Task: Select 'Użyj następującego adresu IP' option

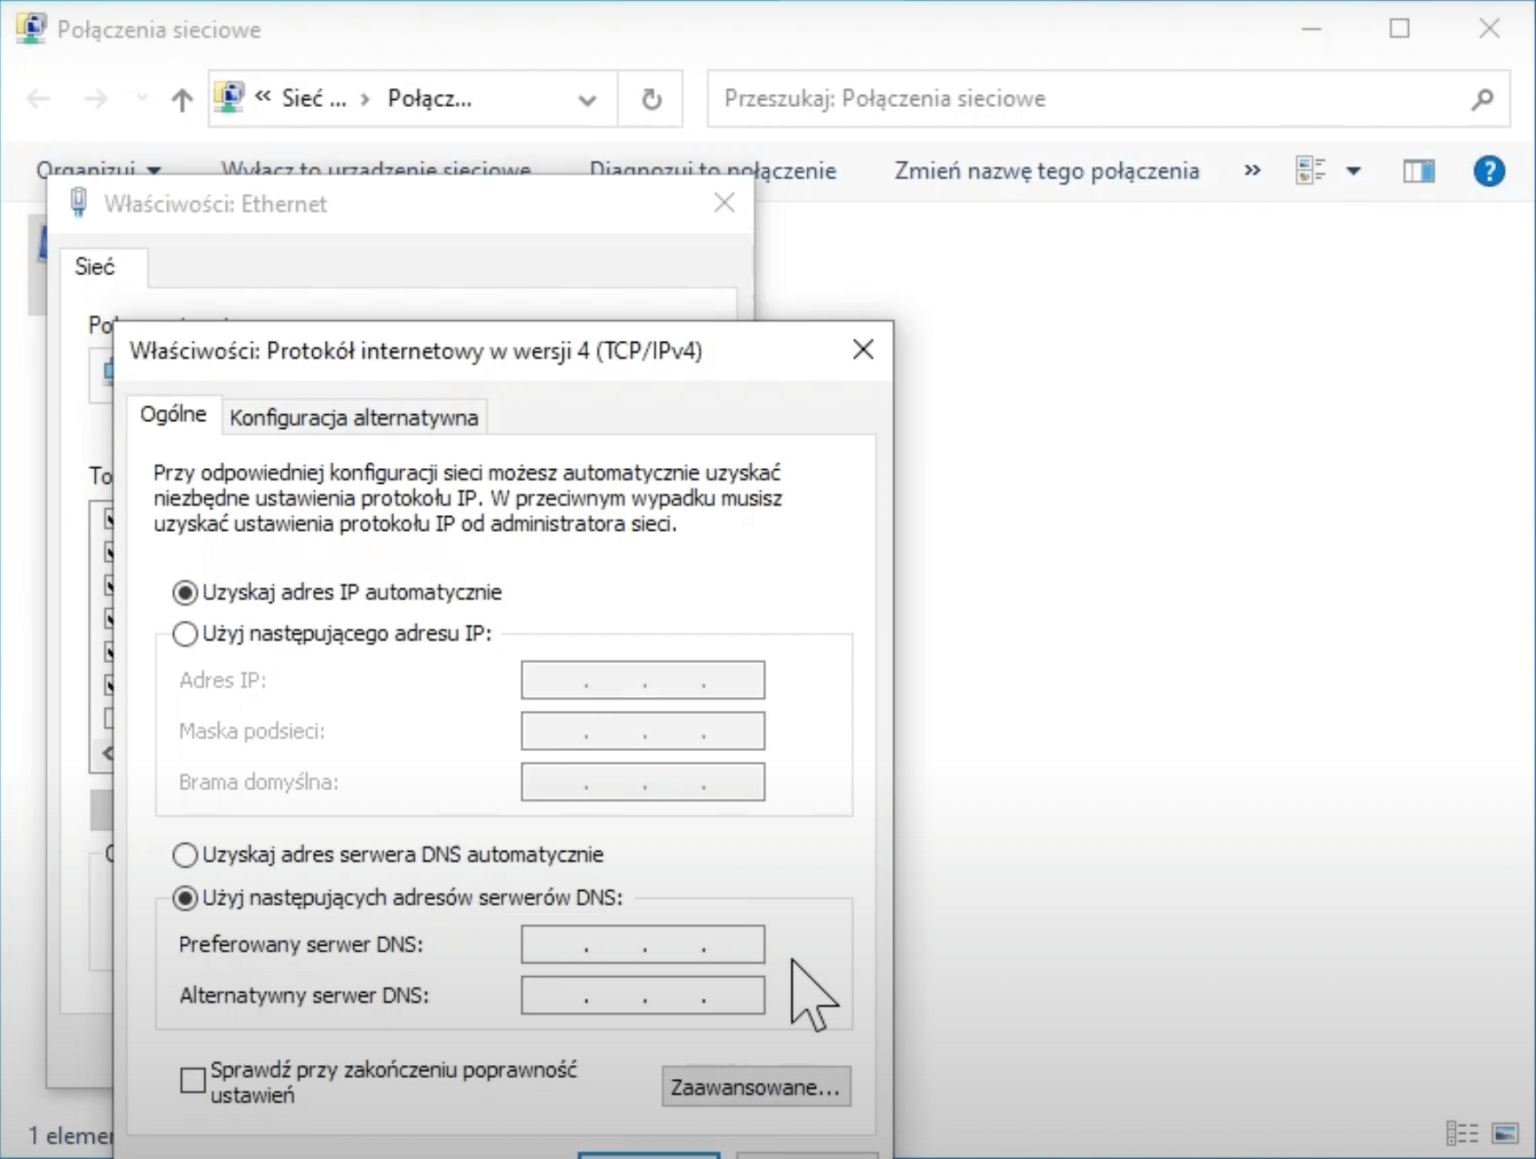Action: coord(185,634)
